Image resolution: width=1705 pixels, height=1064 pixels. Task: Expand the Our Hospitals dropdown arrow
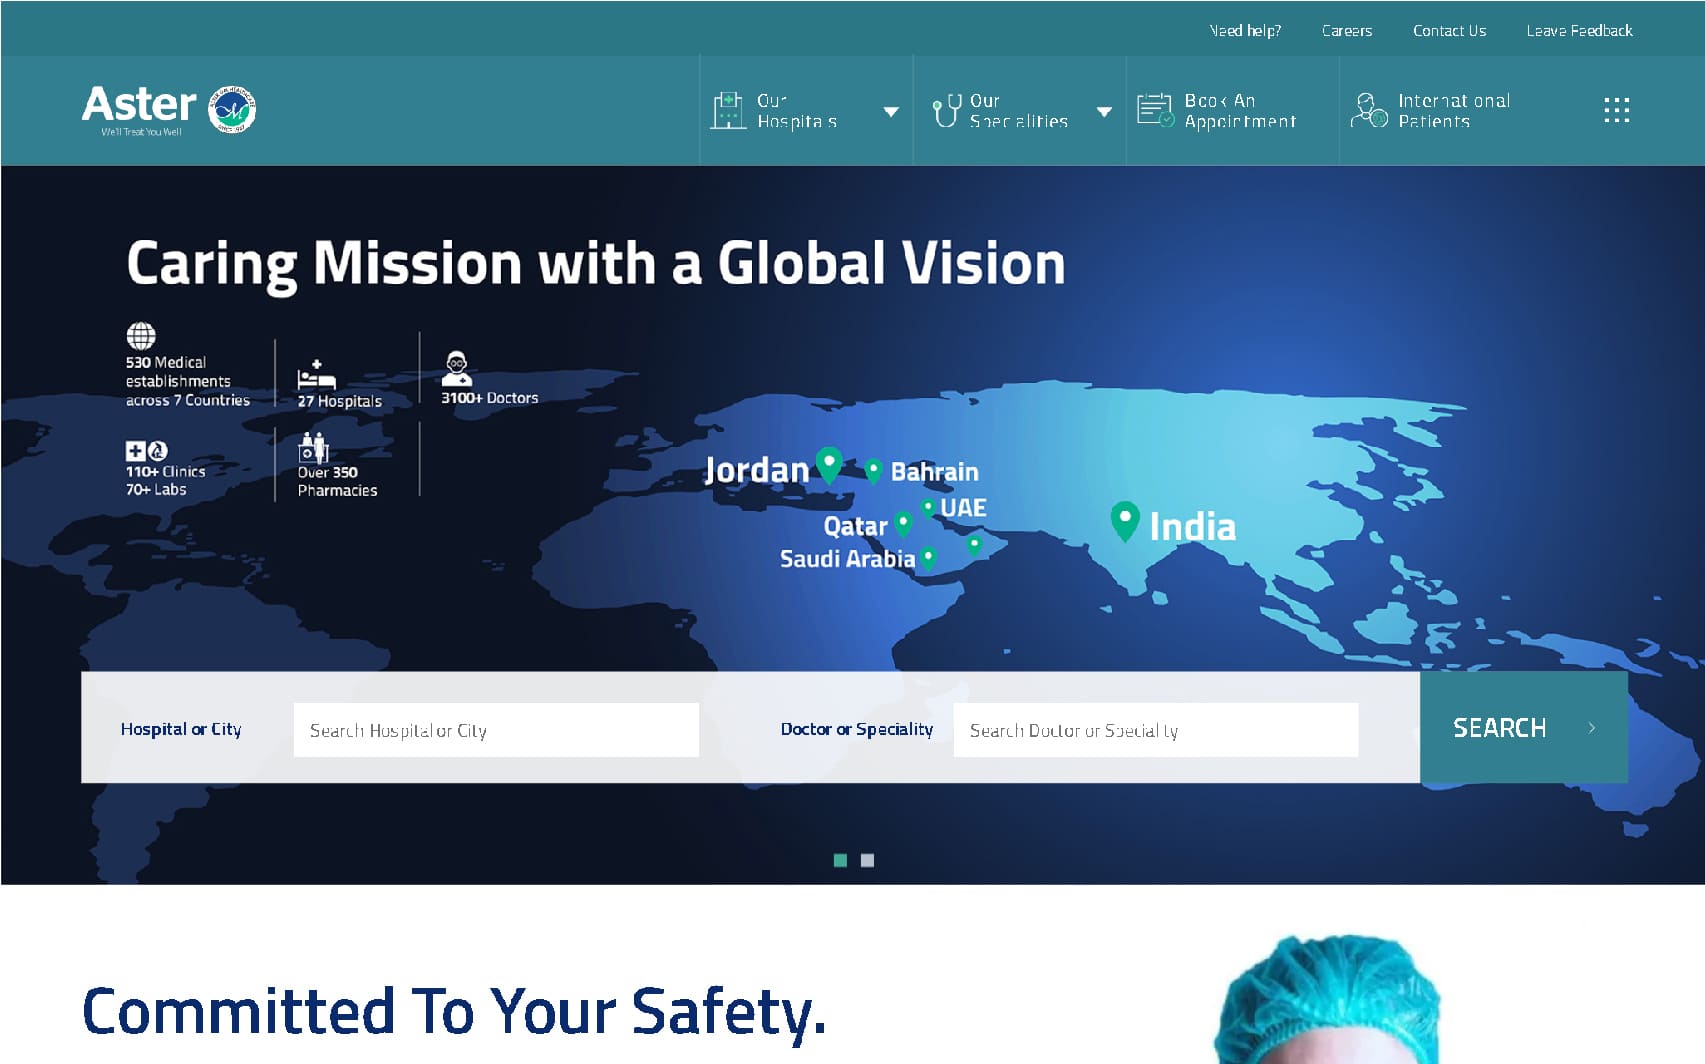[891, 112]
